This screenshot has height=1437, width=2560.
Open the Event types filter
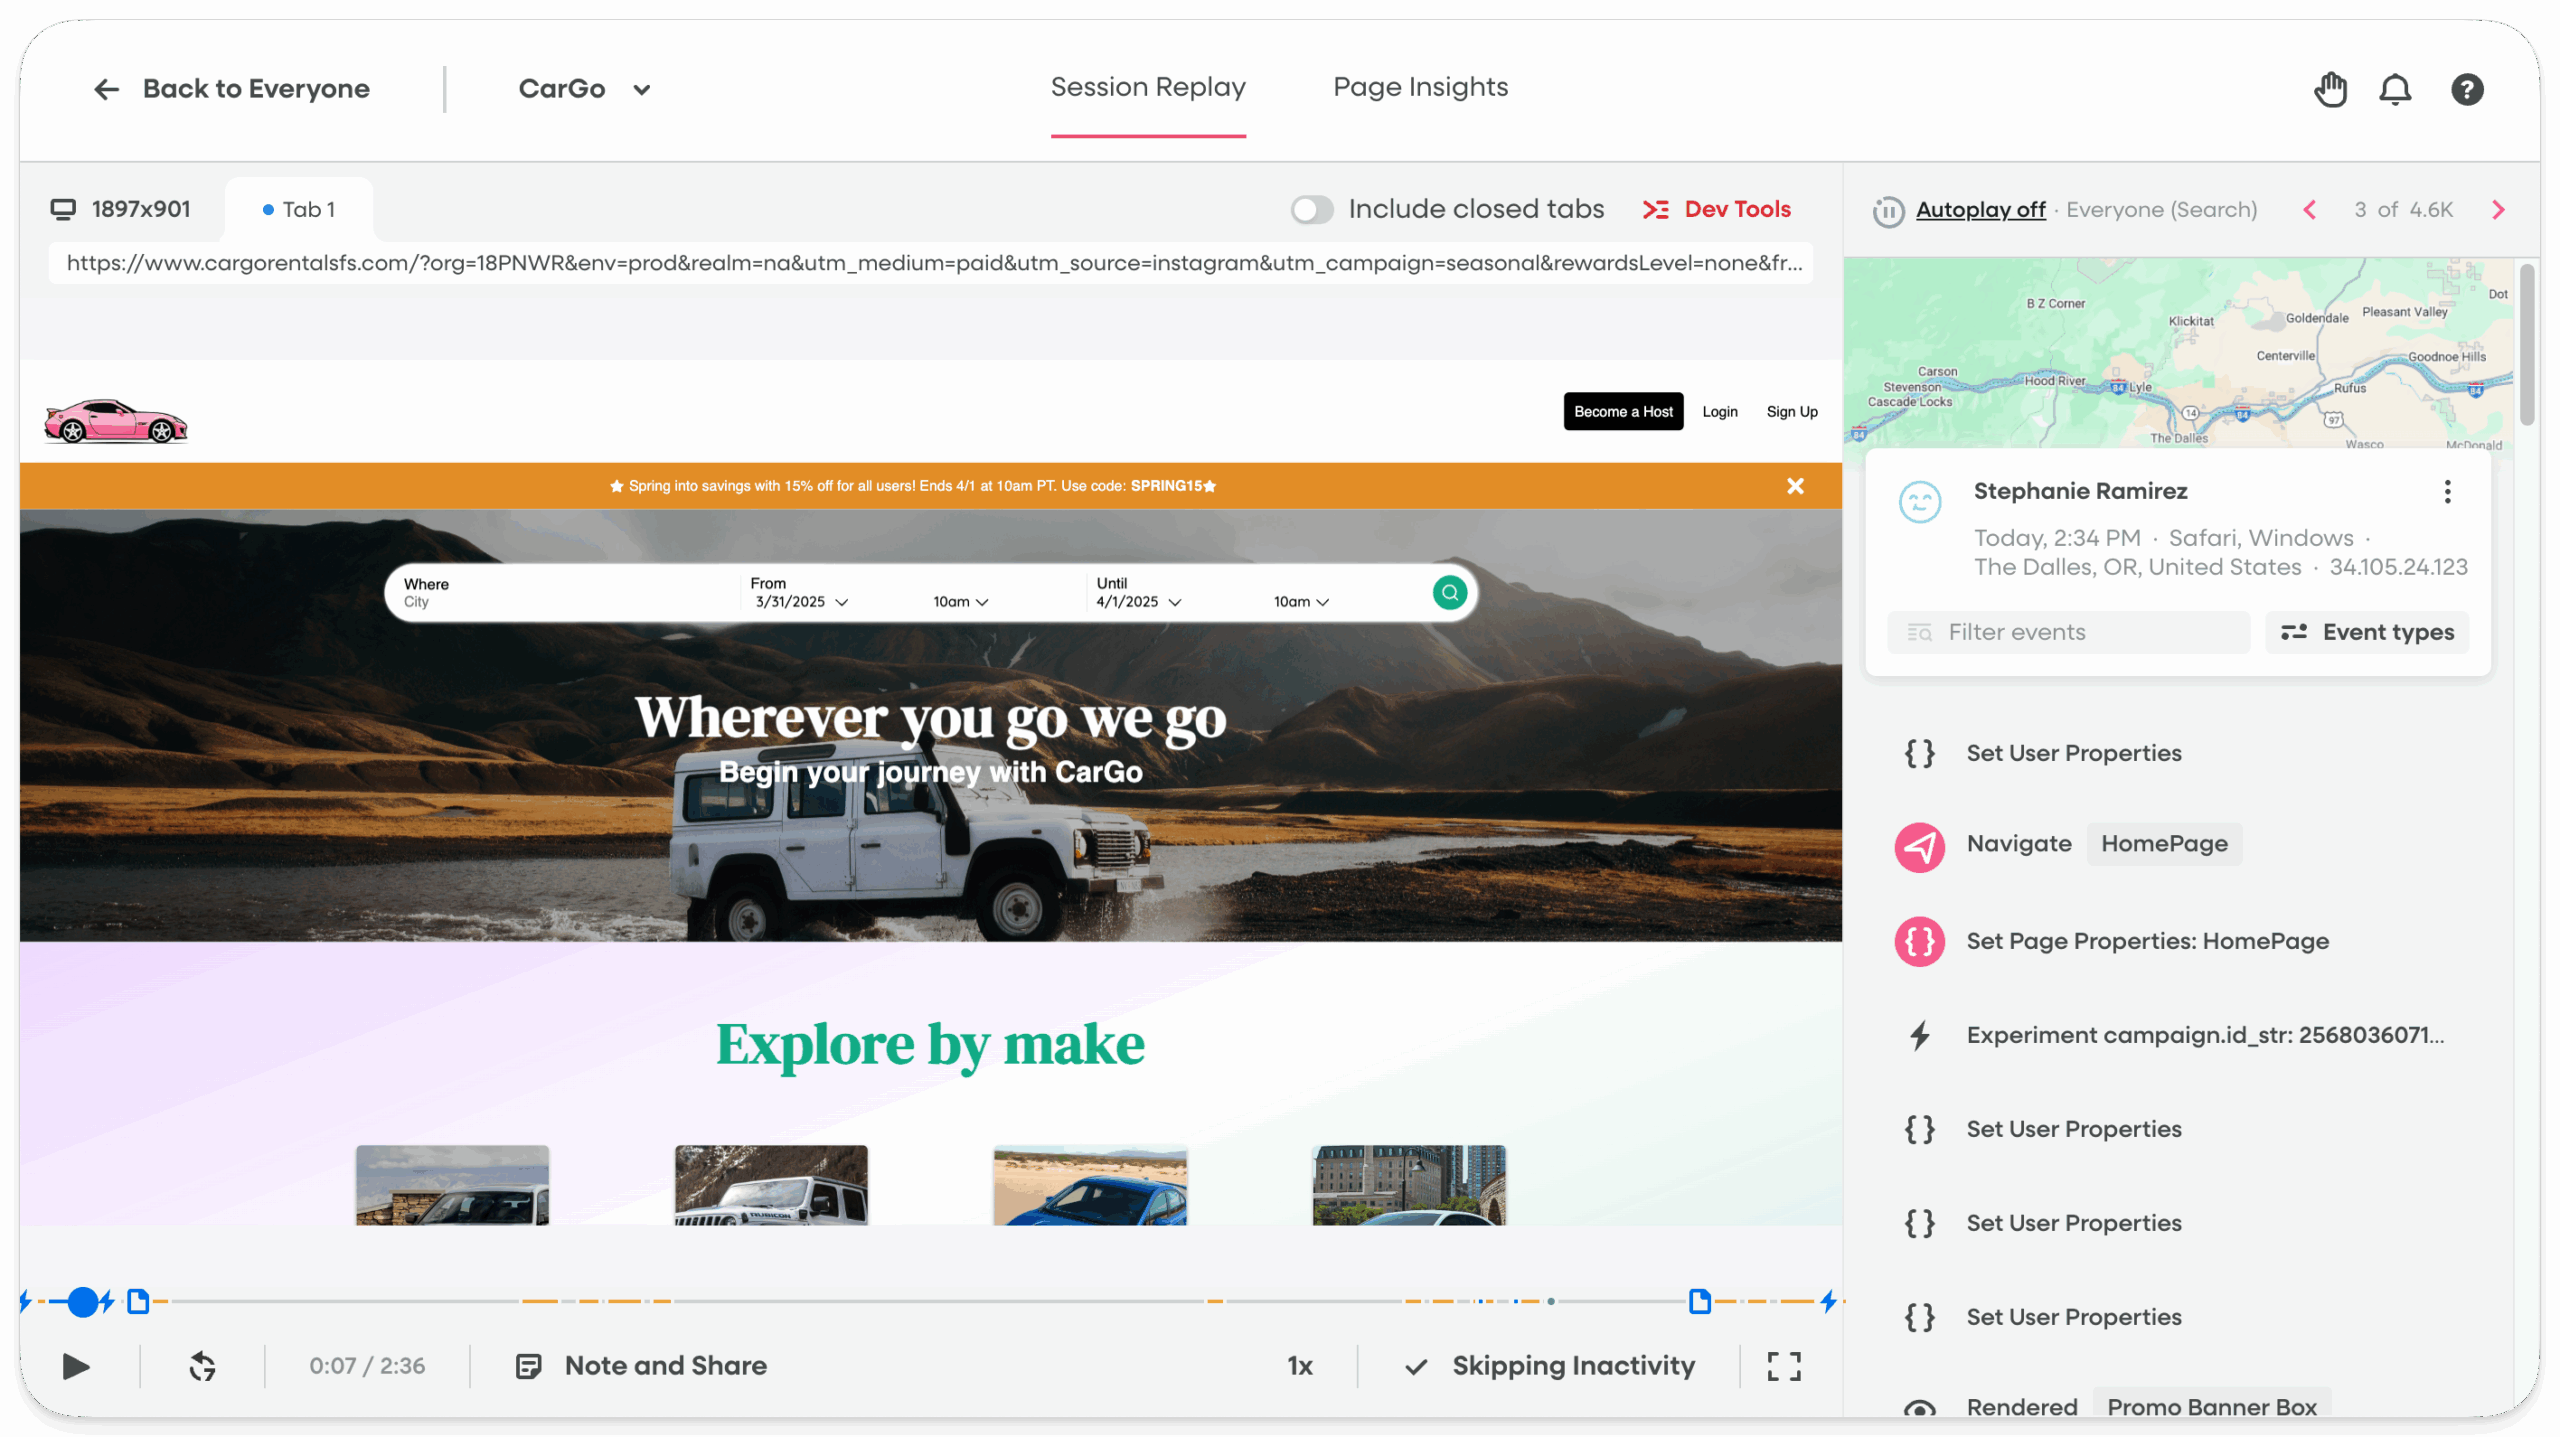coord(2366,631)
